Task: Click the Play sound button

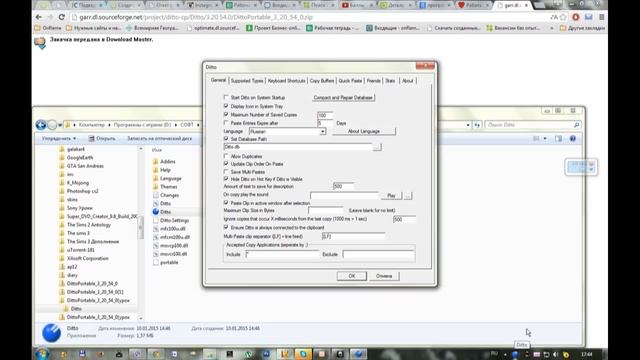Action: point(391,196)
